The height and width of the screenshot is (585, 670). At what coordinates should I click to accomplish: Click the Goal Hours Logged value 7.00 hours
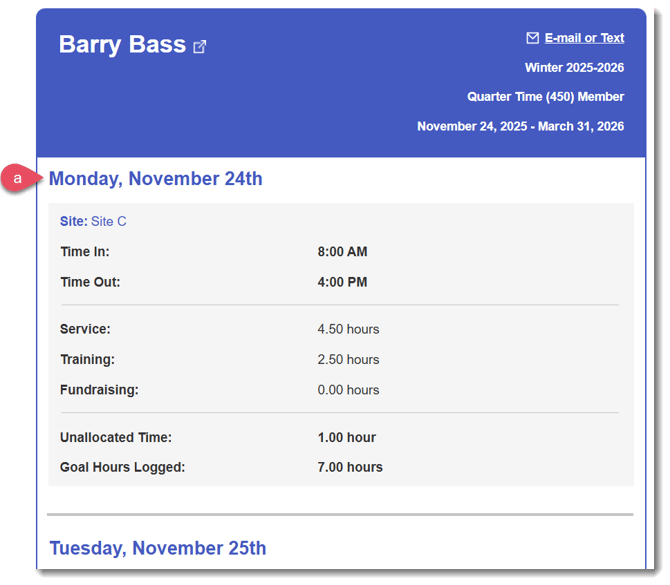click(350, 467)
